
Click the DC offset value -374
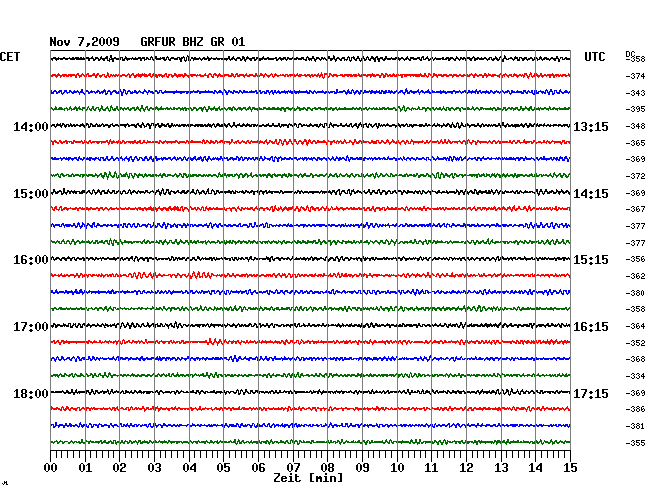tap(635, 76)
